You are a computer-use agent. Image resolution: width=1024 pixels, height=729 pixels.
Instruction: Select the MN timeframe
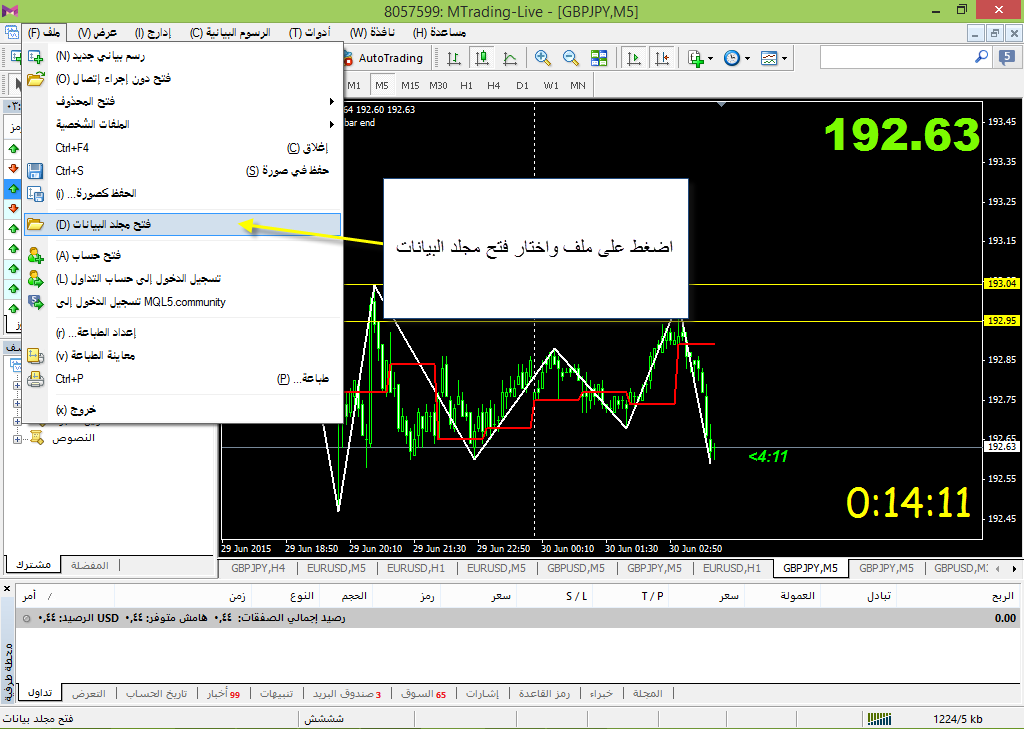pyautogui.click(x=578, y=86)
